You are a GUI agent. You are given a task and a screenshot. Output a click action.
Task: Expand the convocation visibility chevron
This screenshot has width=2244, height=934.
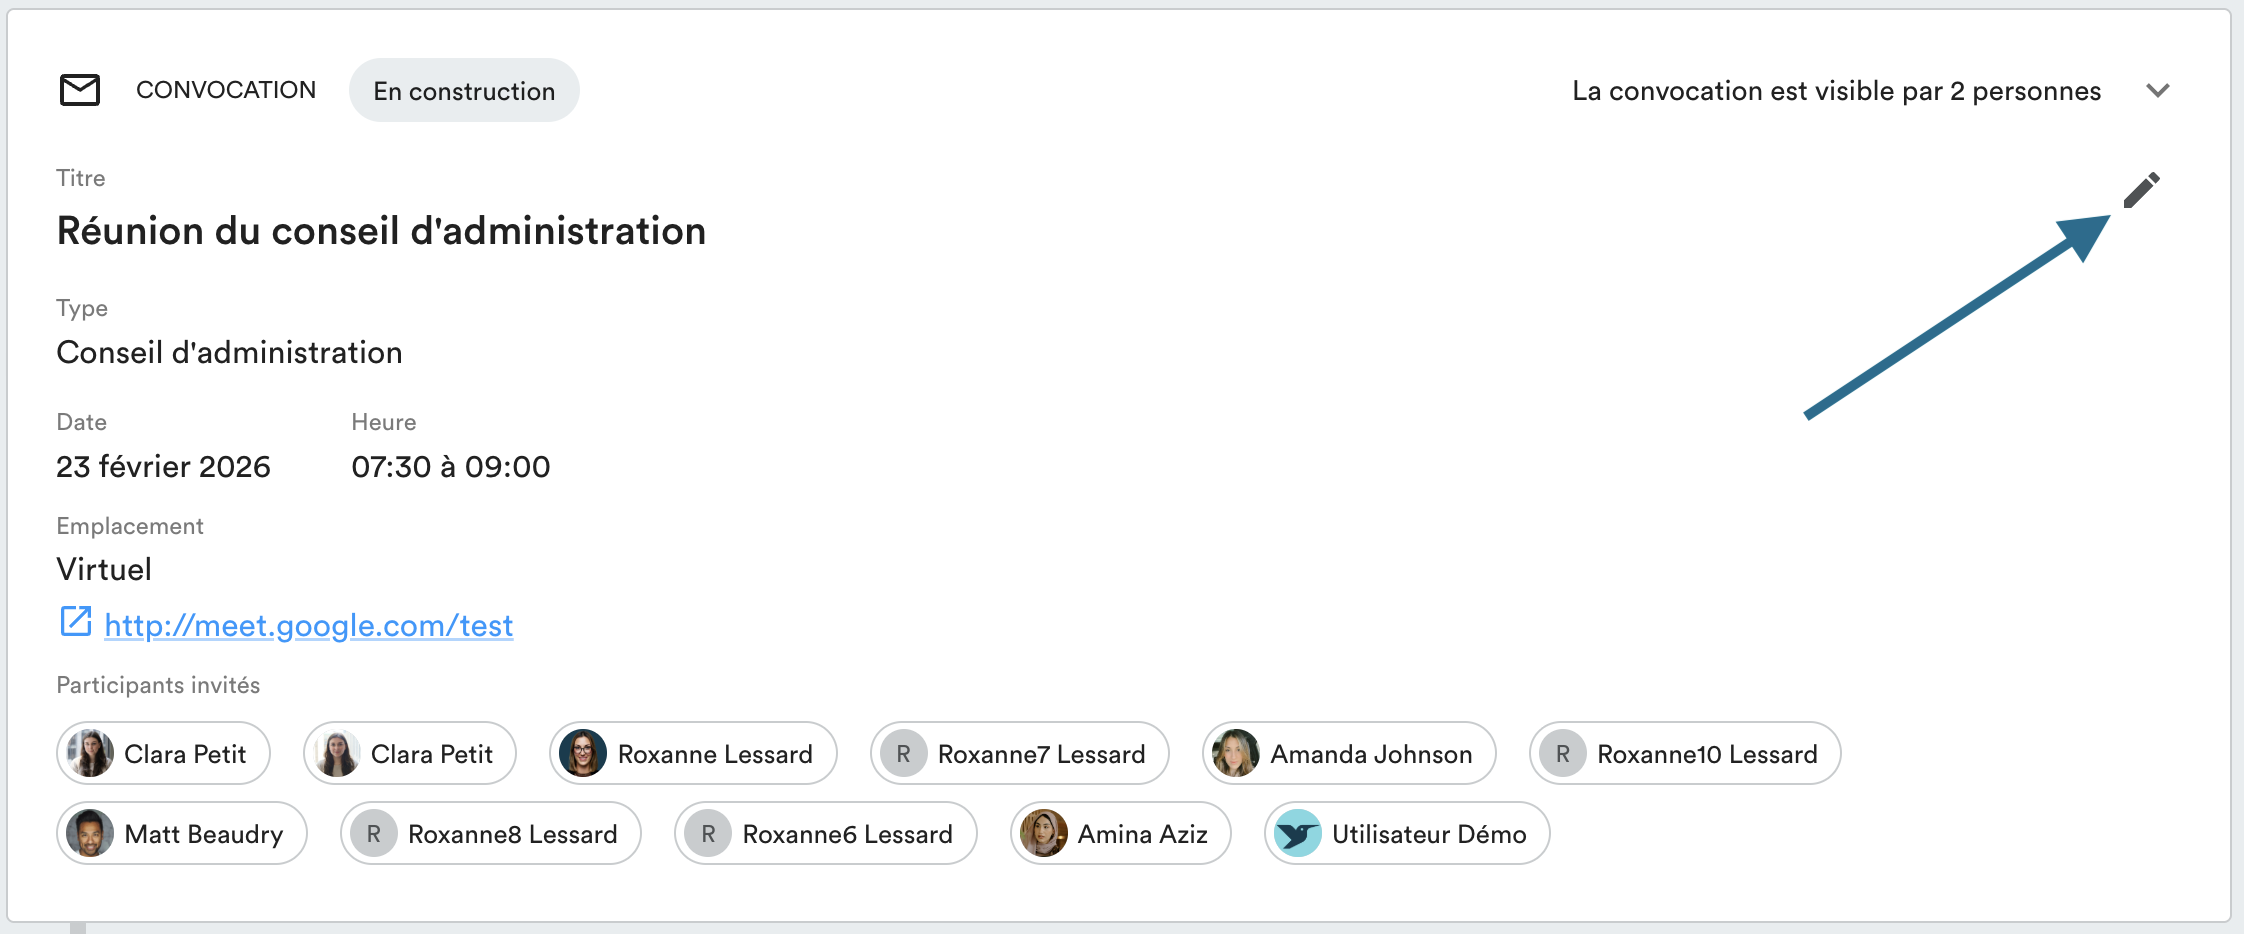pyautogui.click(x=2158, y=91)
